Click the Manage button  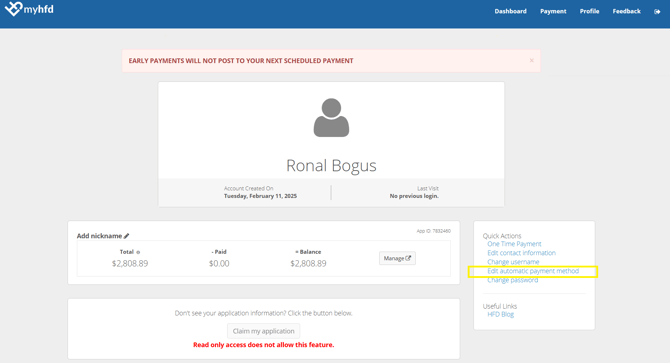click(397, 258)
